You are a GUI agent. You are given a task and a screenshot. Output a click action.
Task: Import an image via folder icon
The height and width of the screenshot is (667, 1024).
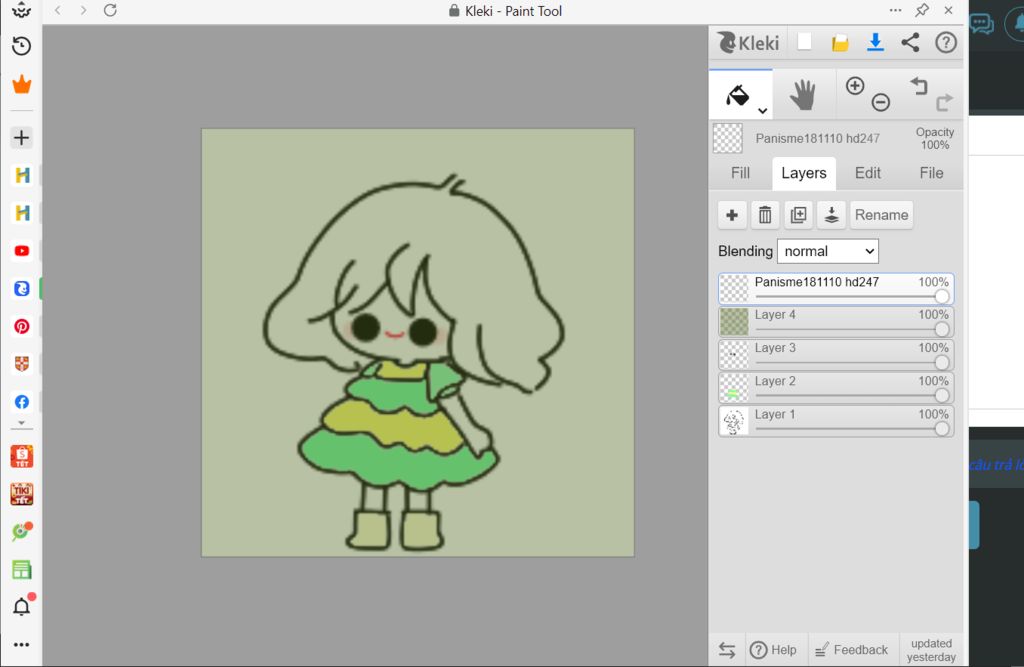point(840,43)
